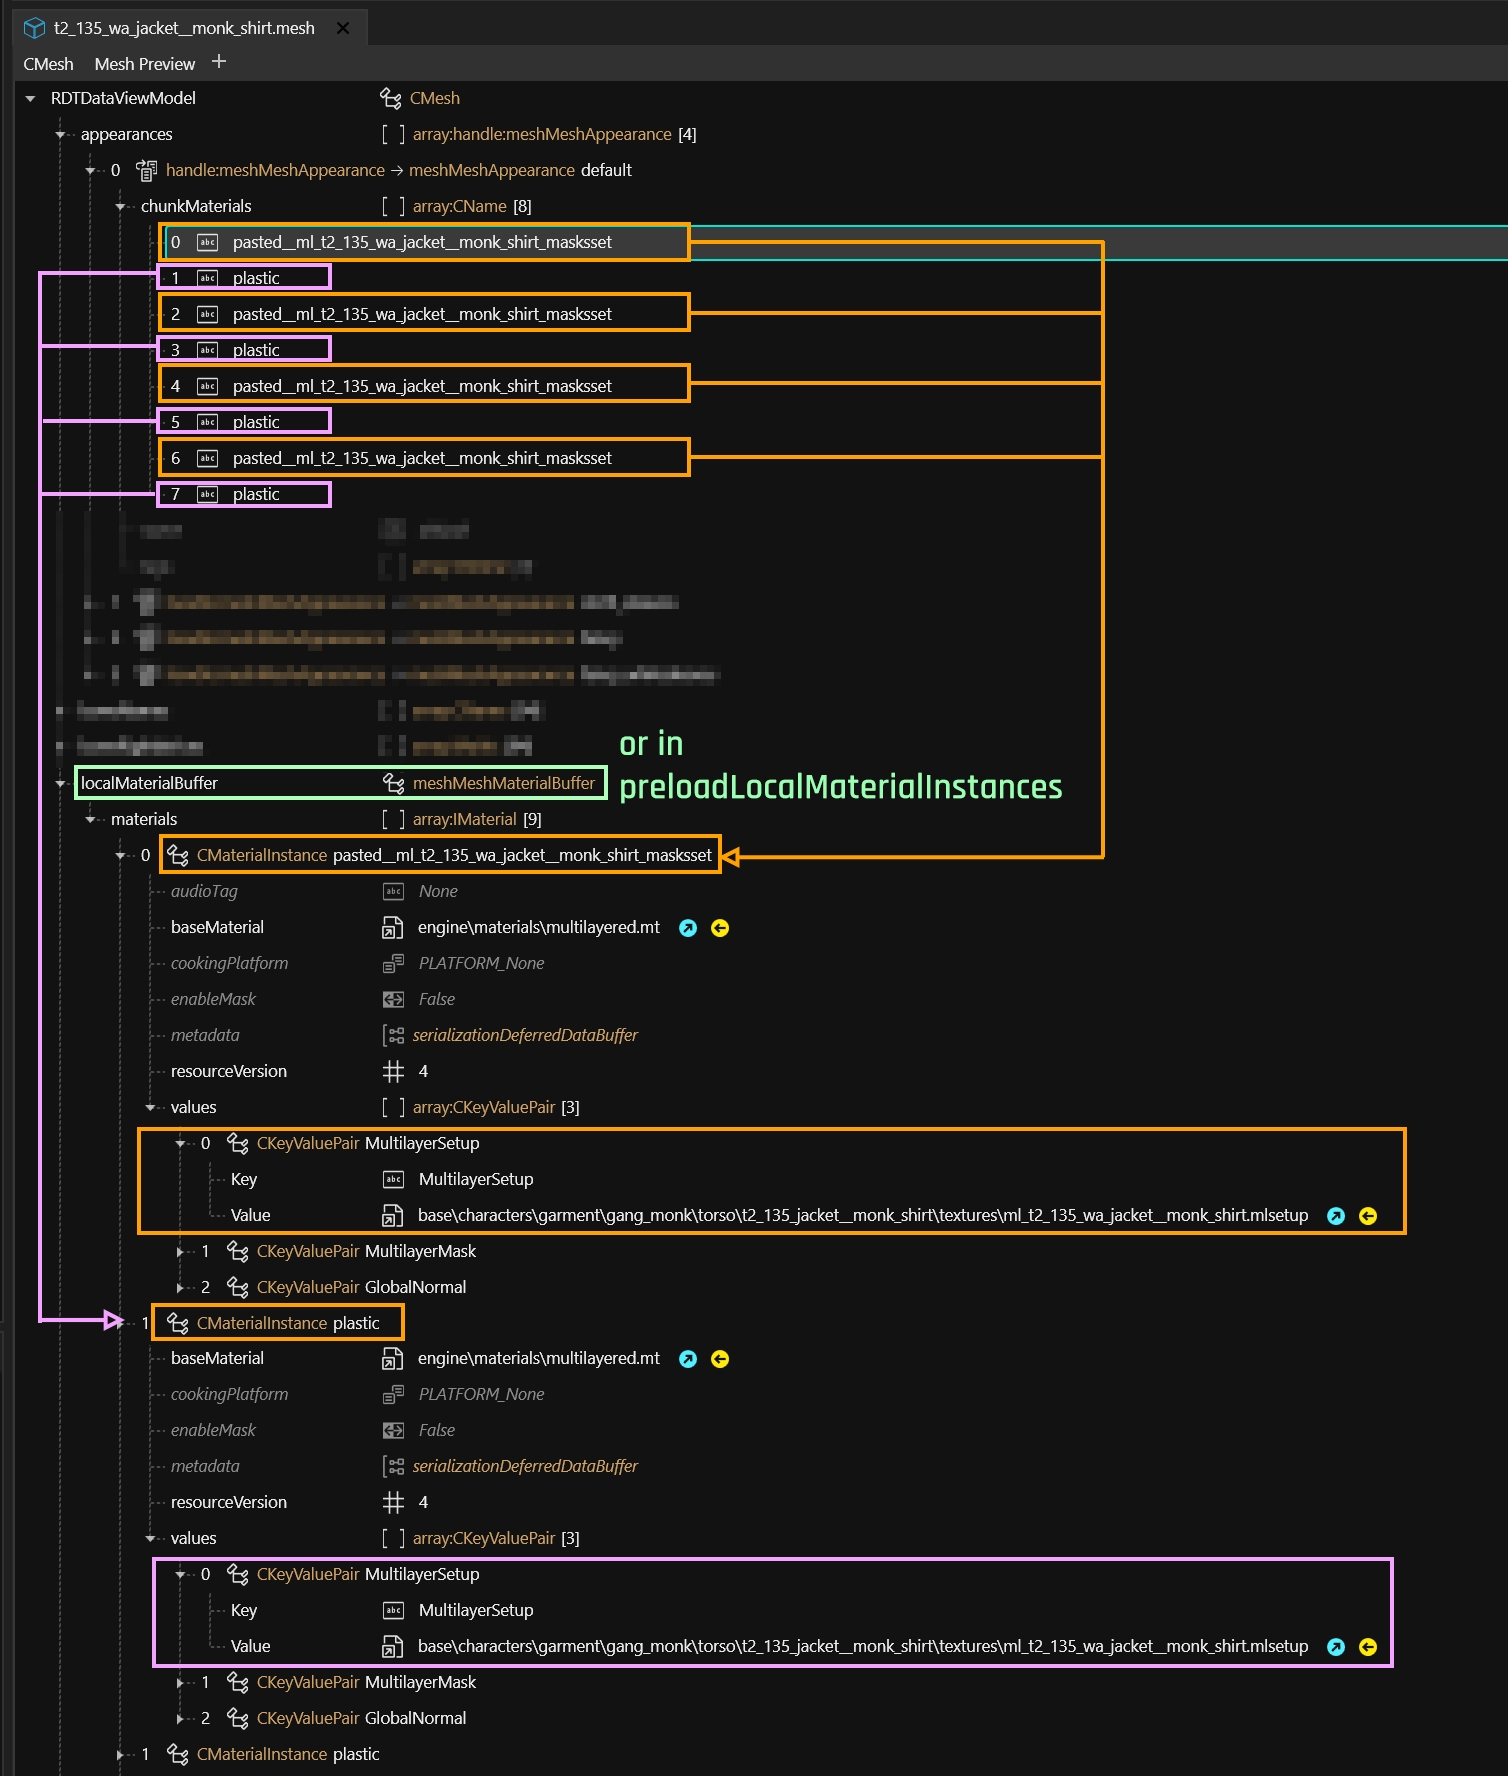Click blue open-file icon beside first baseMaterial path

[688, 928]
